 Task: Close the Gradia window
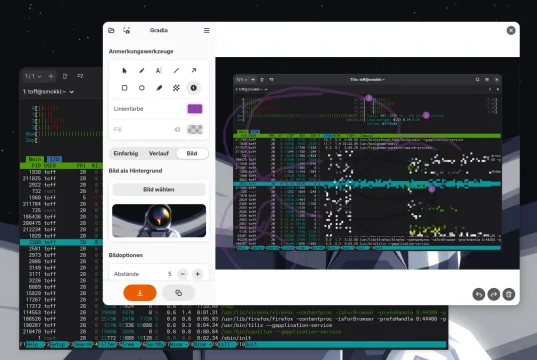(x=511, y=30)
